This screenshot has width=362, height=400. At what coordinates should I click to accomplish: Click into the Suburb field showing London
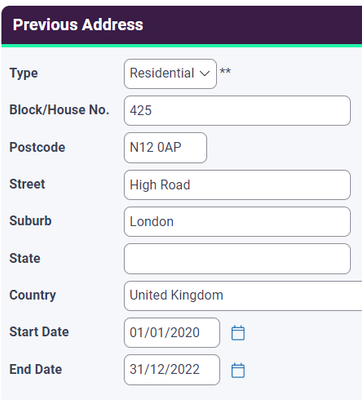[237, 222]
